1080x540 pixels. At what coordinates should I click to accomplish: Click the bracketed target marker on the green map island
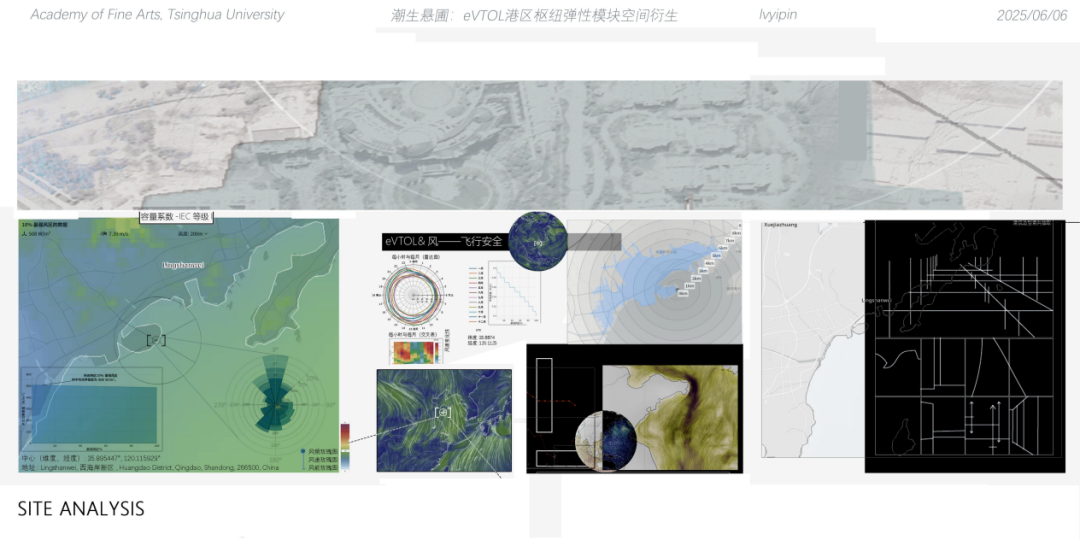point(155,340)
